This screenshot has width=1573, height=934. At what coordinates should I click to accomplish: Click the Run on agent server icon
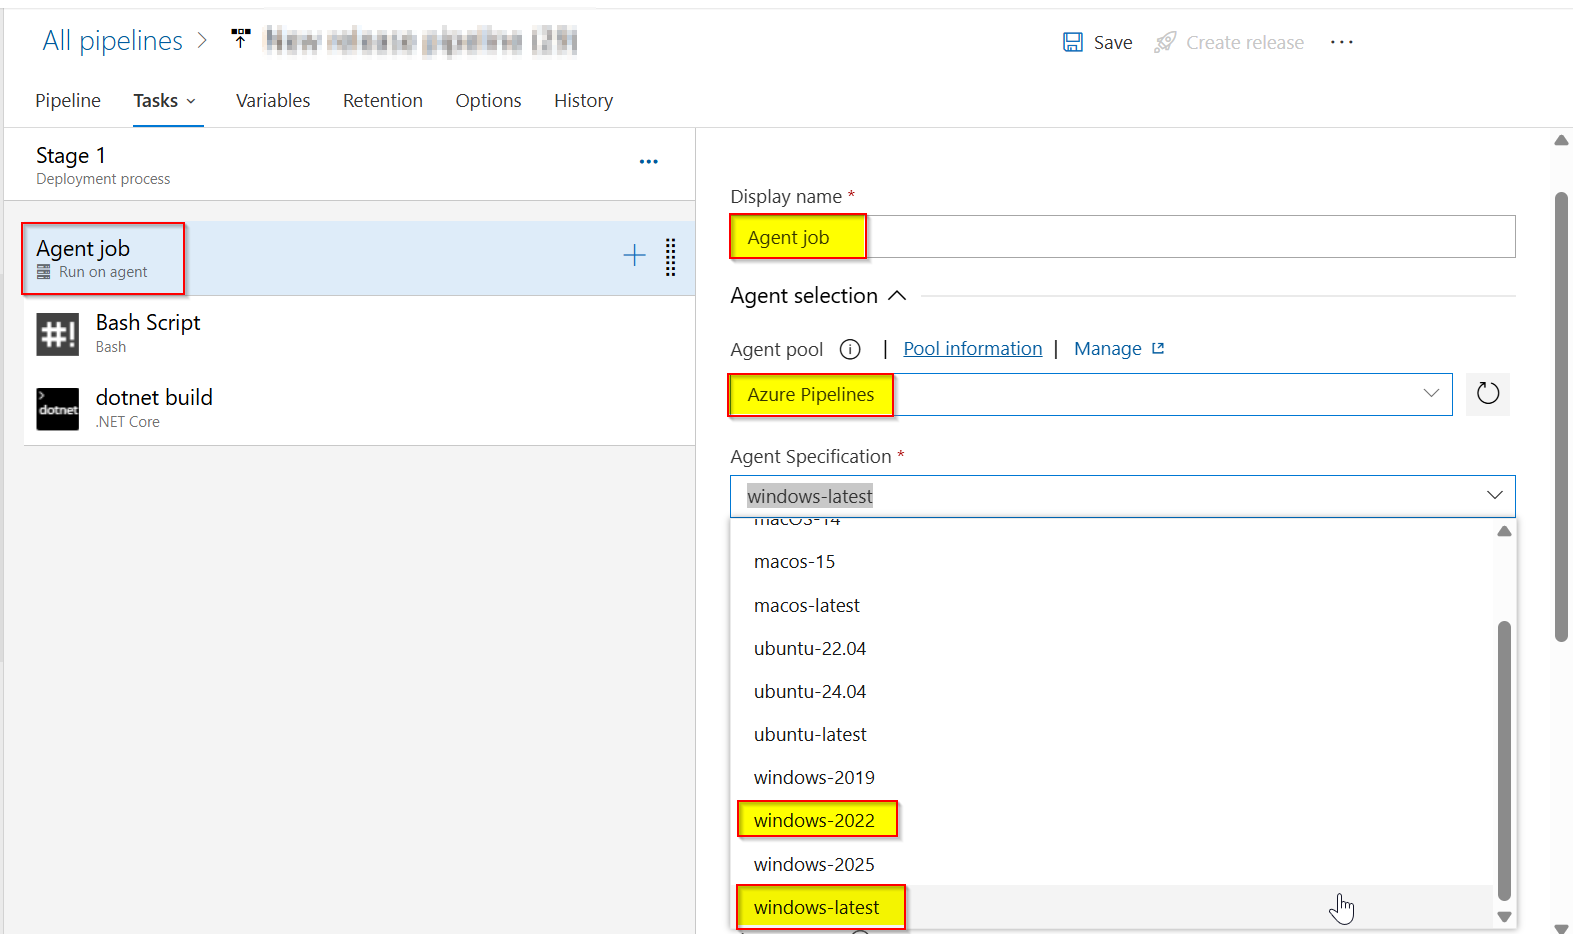click(x=44, y=272)
